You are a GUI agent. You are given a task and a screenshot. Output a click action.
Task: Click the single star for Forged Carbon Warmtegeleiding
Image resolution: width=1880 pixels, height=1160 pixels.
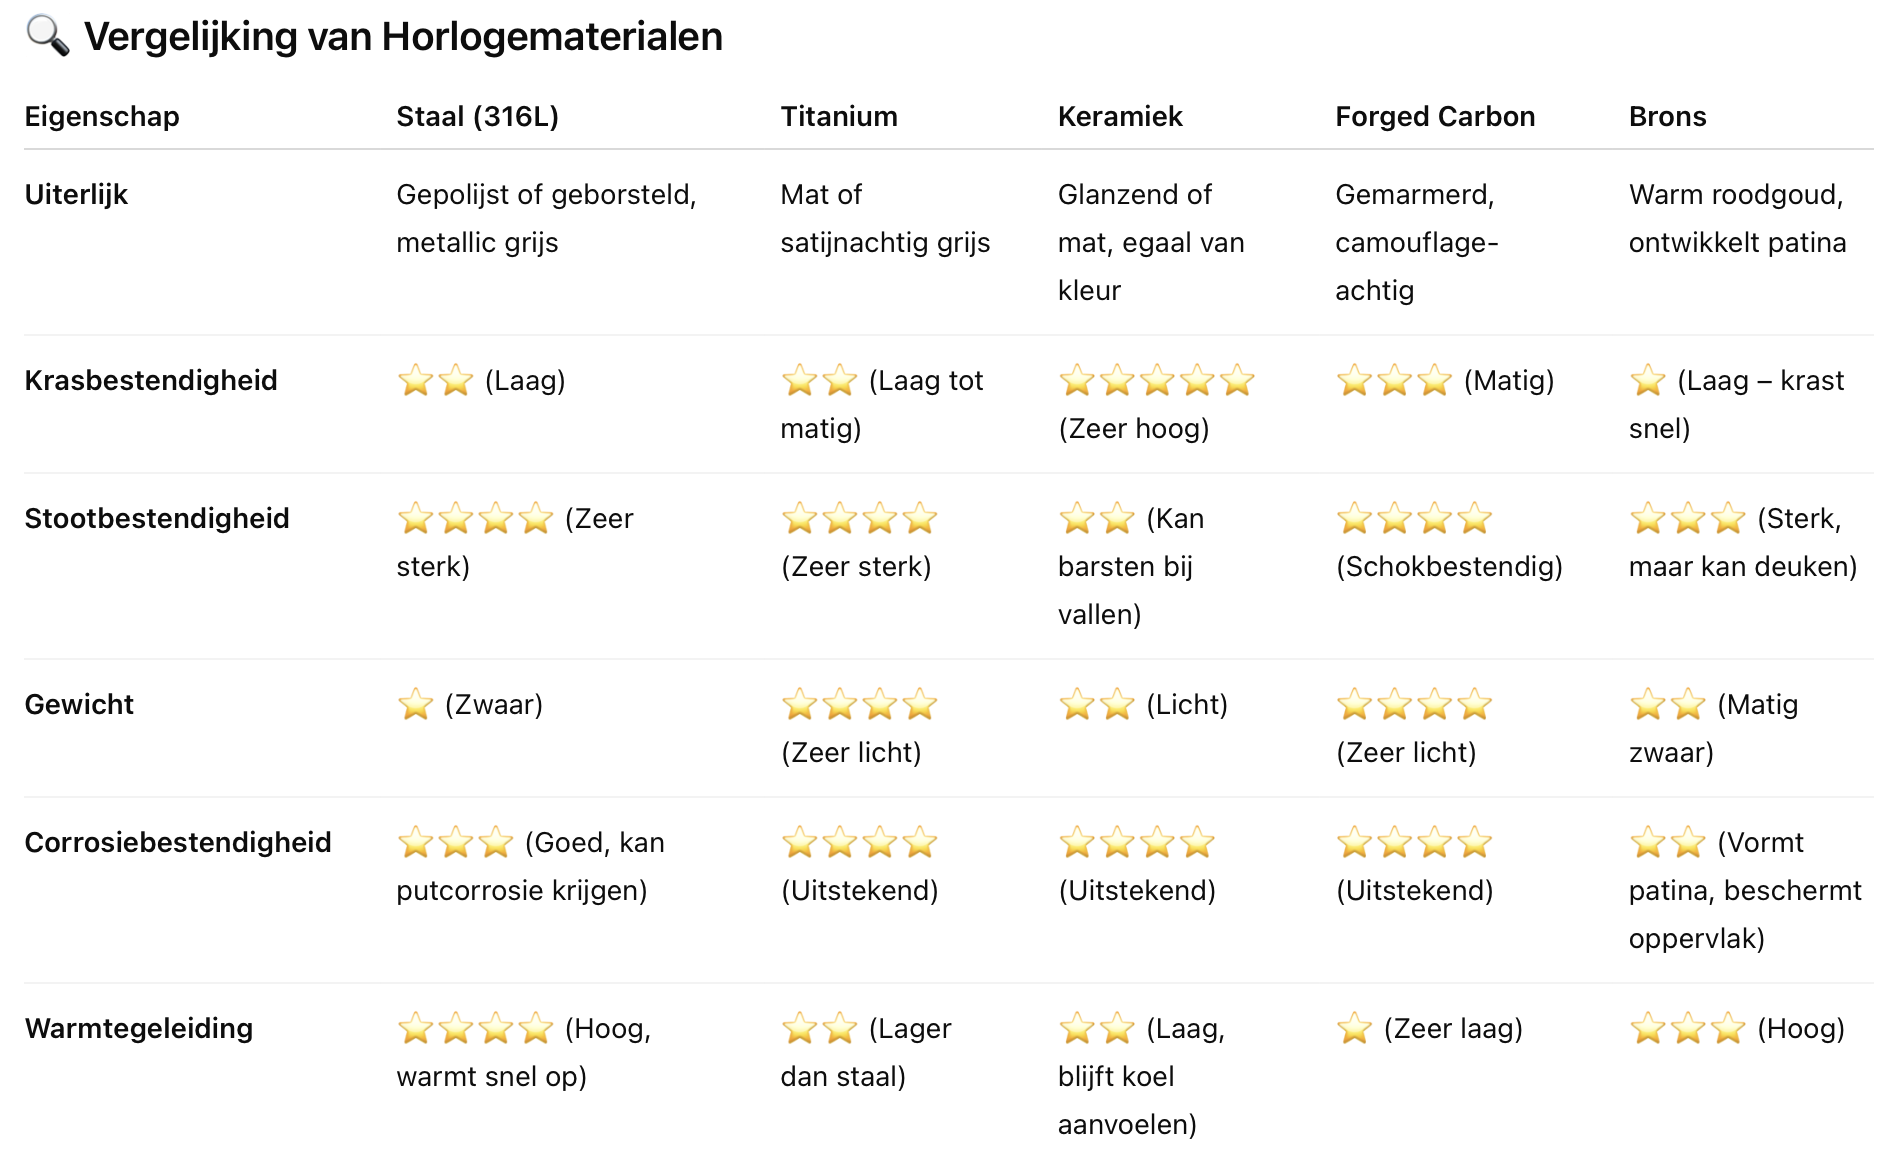point(1354,1029)
